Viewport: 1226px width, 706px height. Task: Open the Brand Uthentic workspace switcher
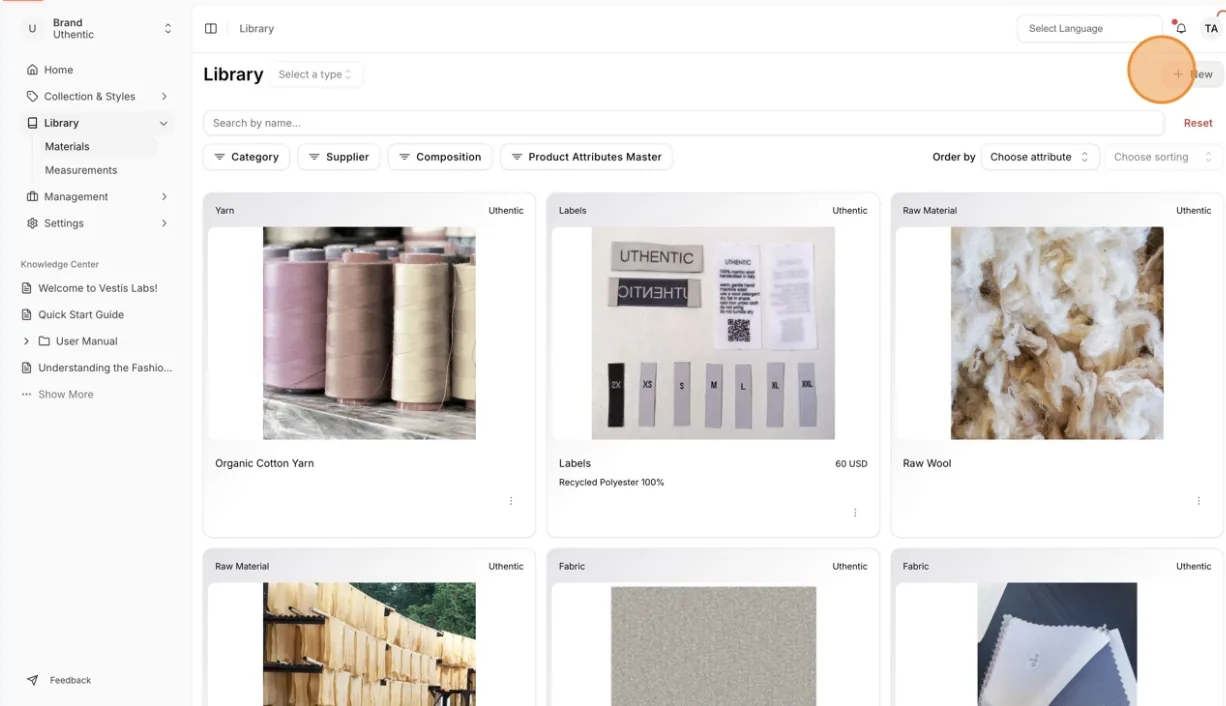pyautogui.click(x=97, y=29)
